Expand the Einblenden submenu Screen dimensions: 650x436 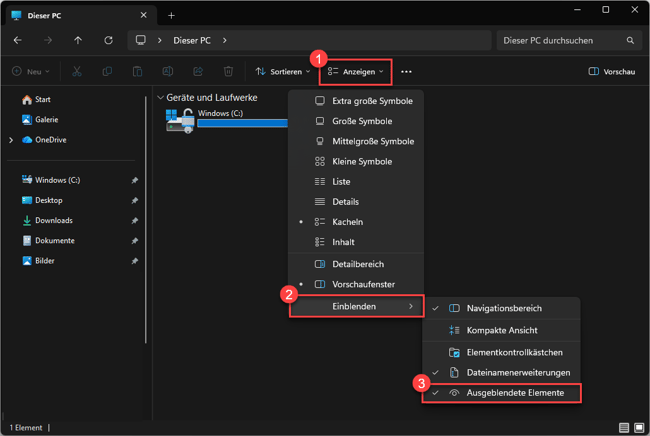coord(356,307)
